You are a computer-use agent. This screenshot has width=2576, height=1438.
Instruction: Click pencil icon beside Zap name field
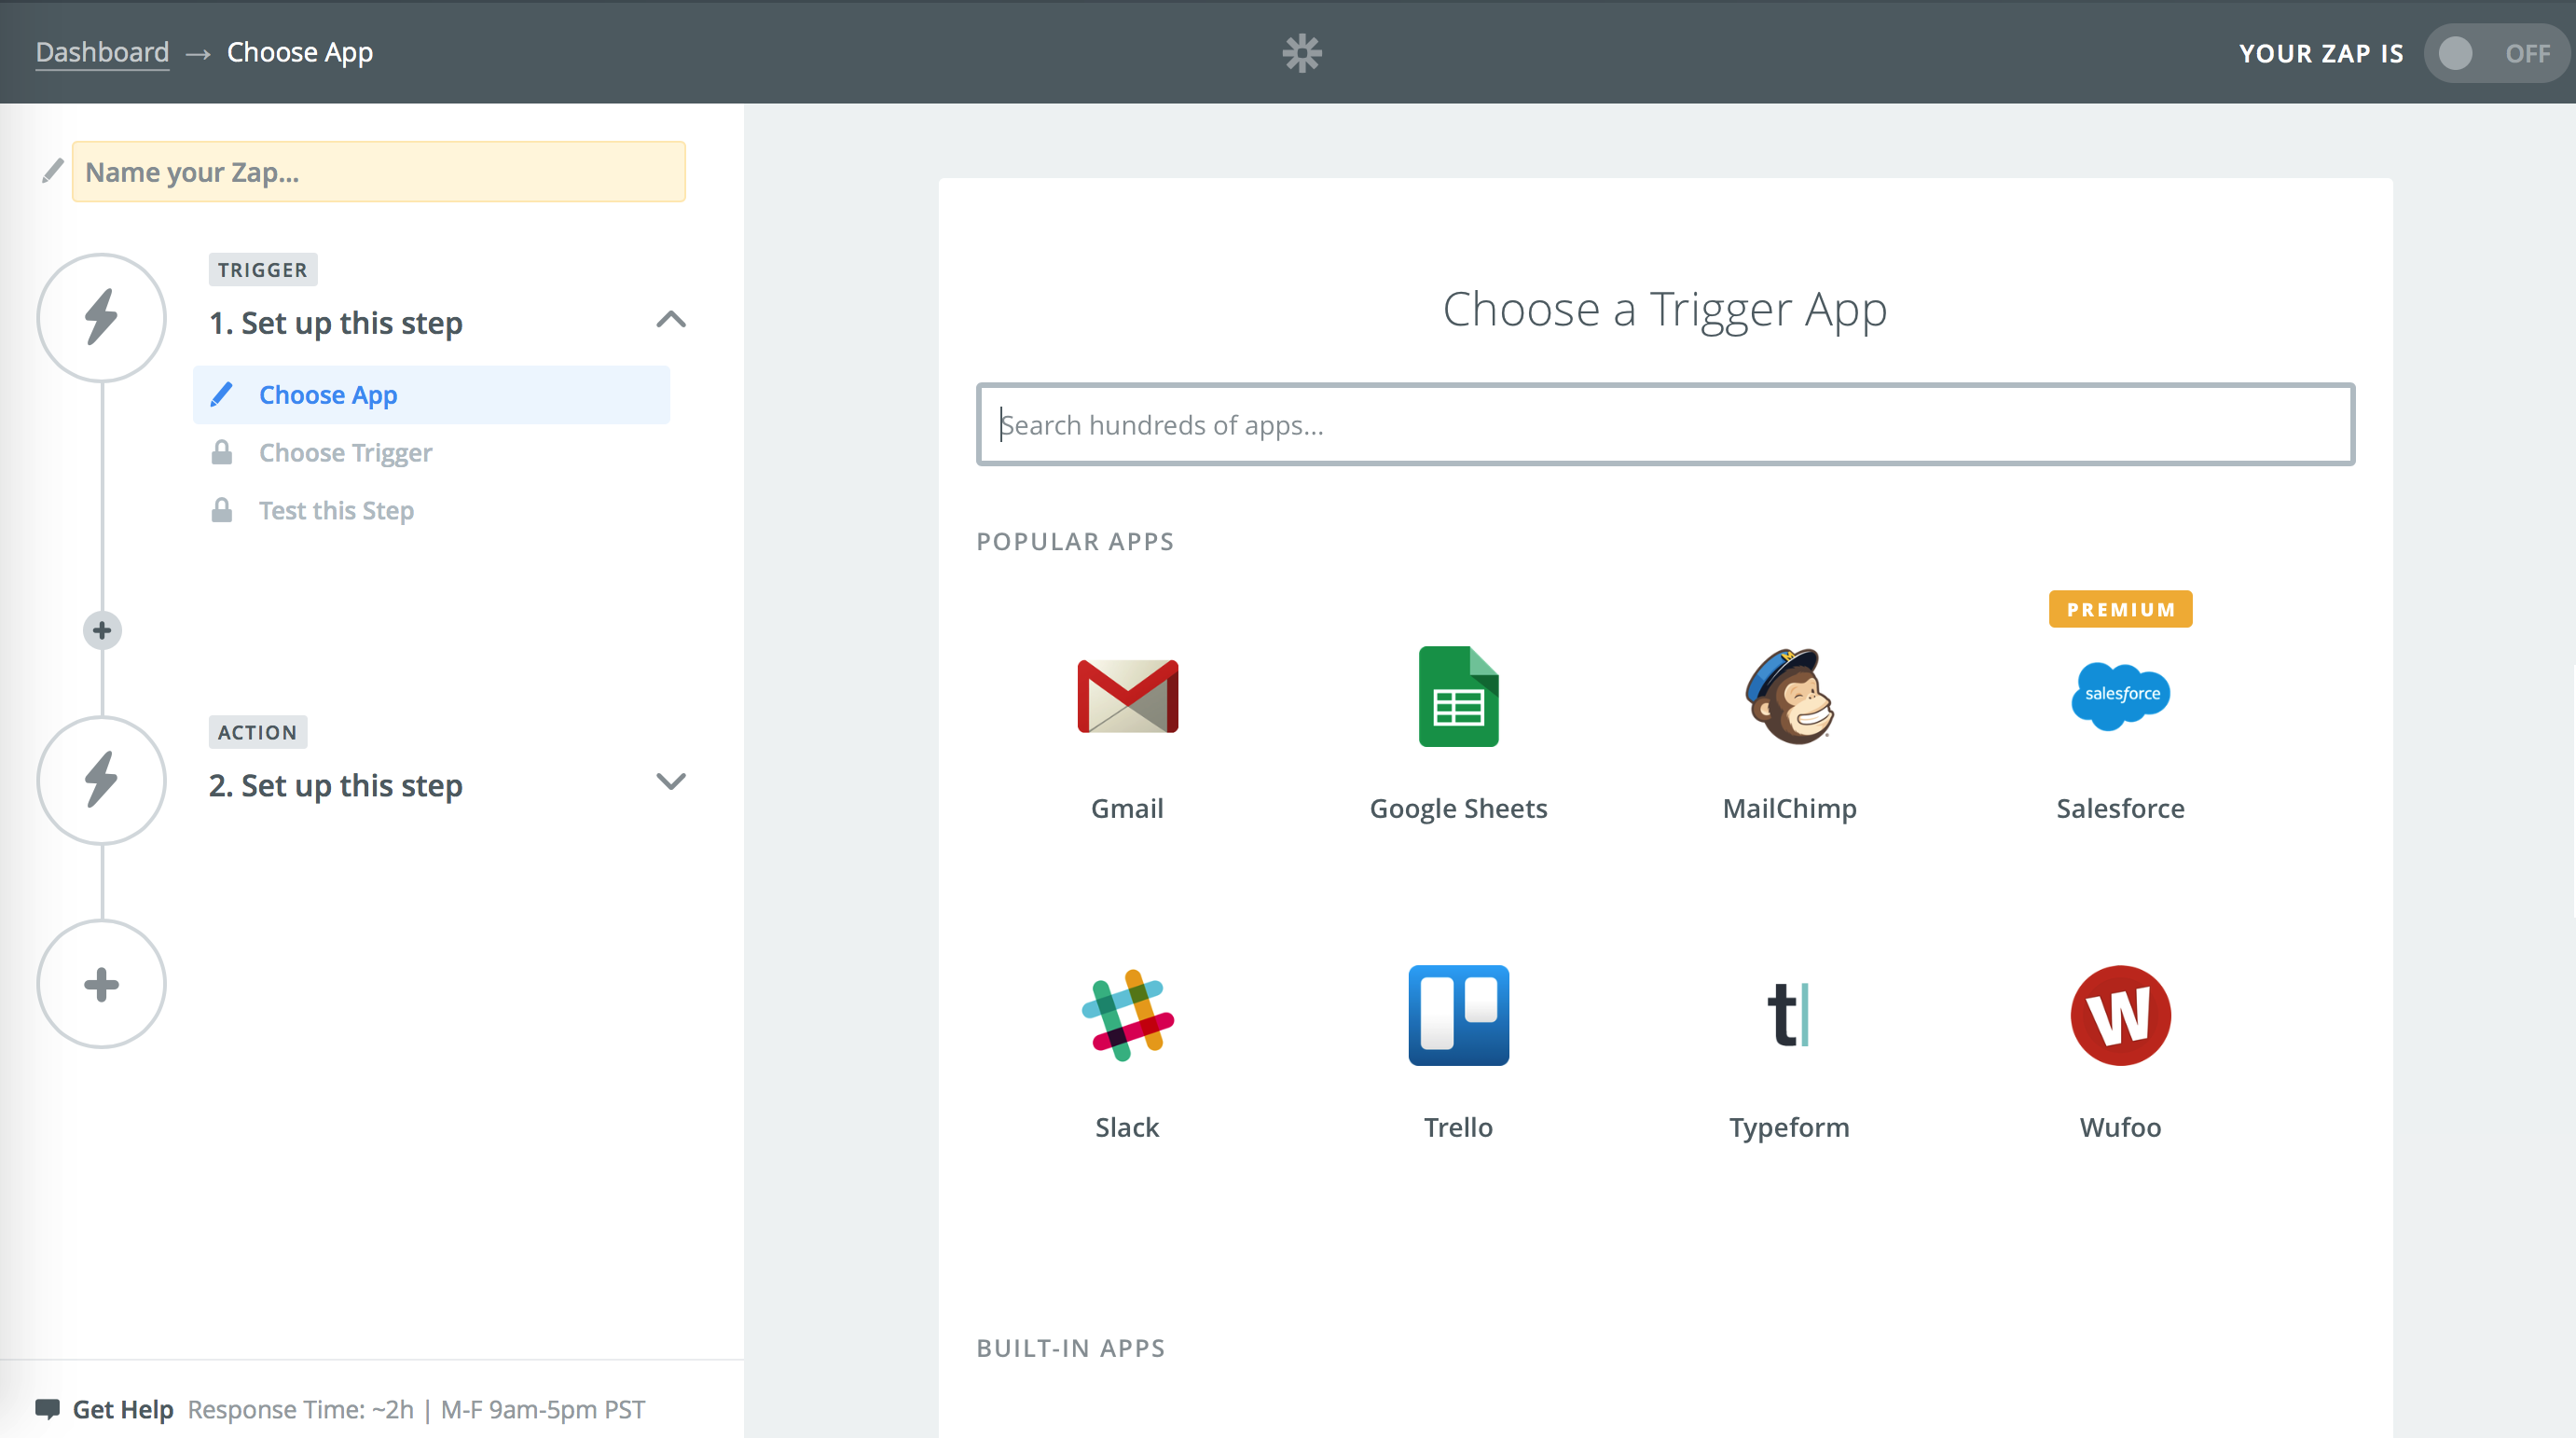click(52, 171)
